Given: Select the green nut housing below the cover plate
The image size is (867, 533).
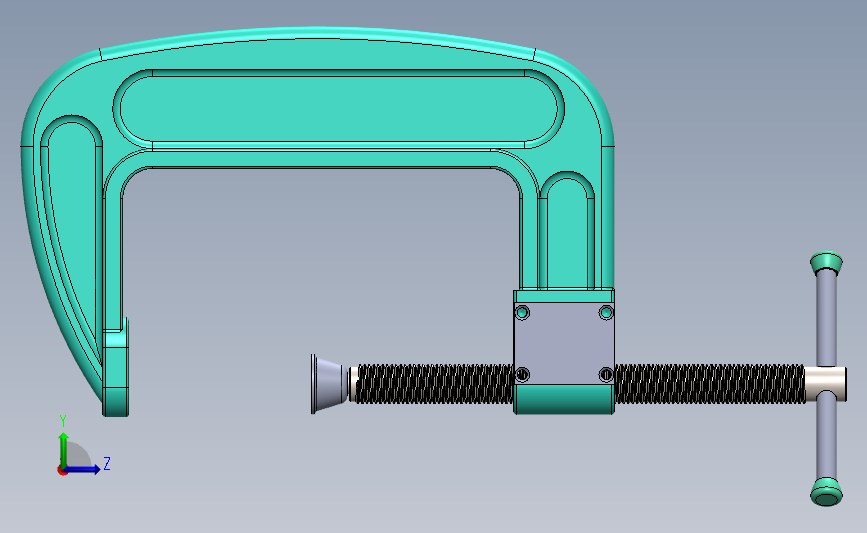Looking at the screenshot, I should [x=564, y=399].
